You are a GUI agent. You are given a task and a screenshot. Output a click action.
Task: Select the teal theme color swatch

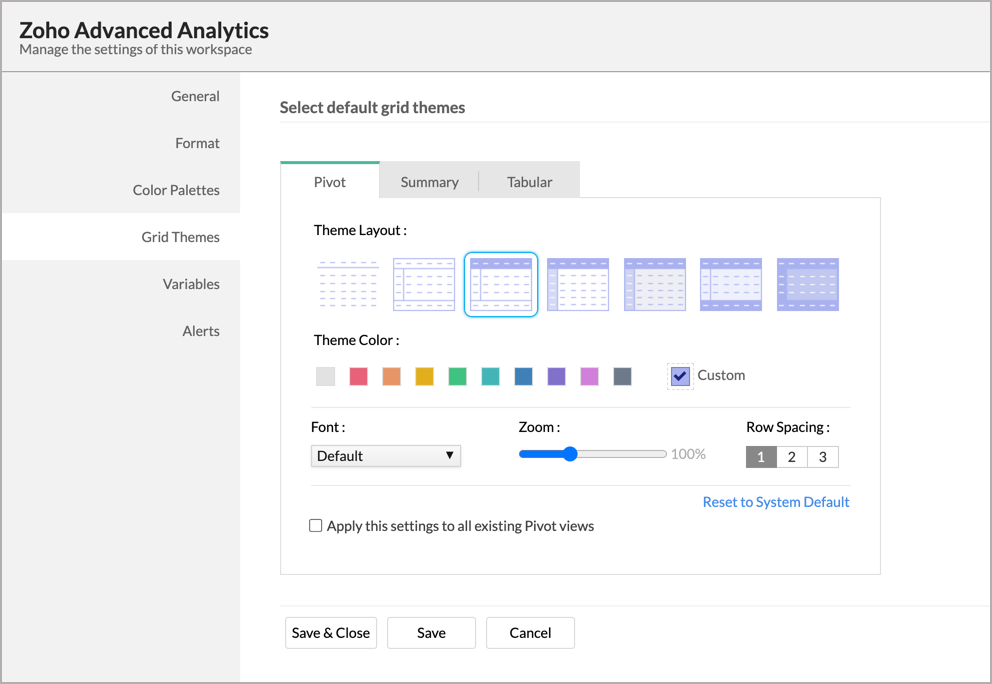pyautogui.click(x=490, y=376)
